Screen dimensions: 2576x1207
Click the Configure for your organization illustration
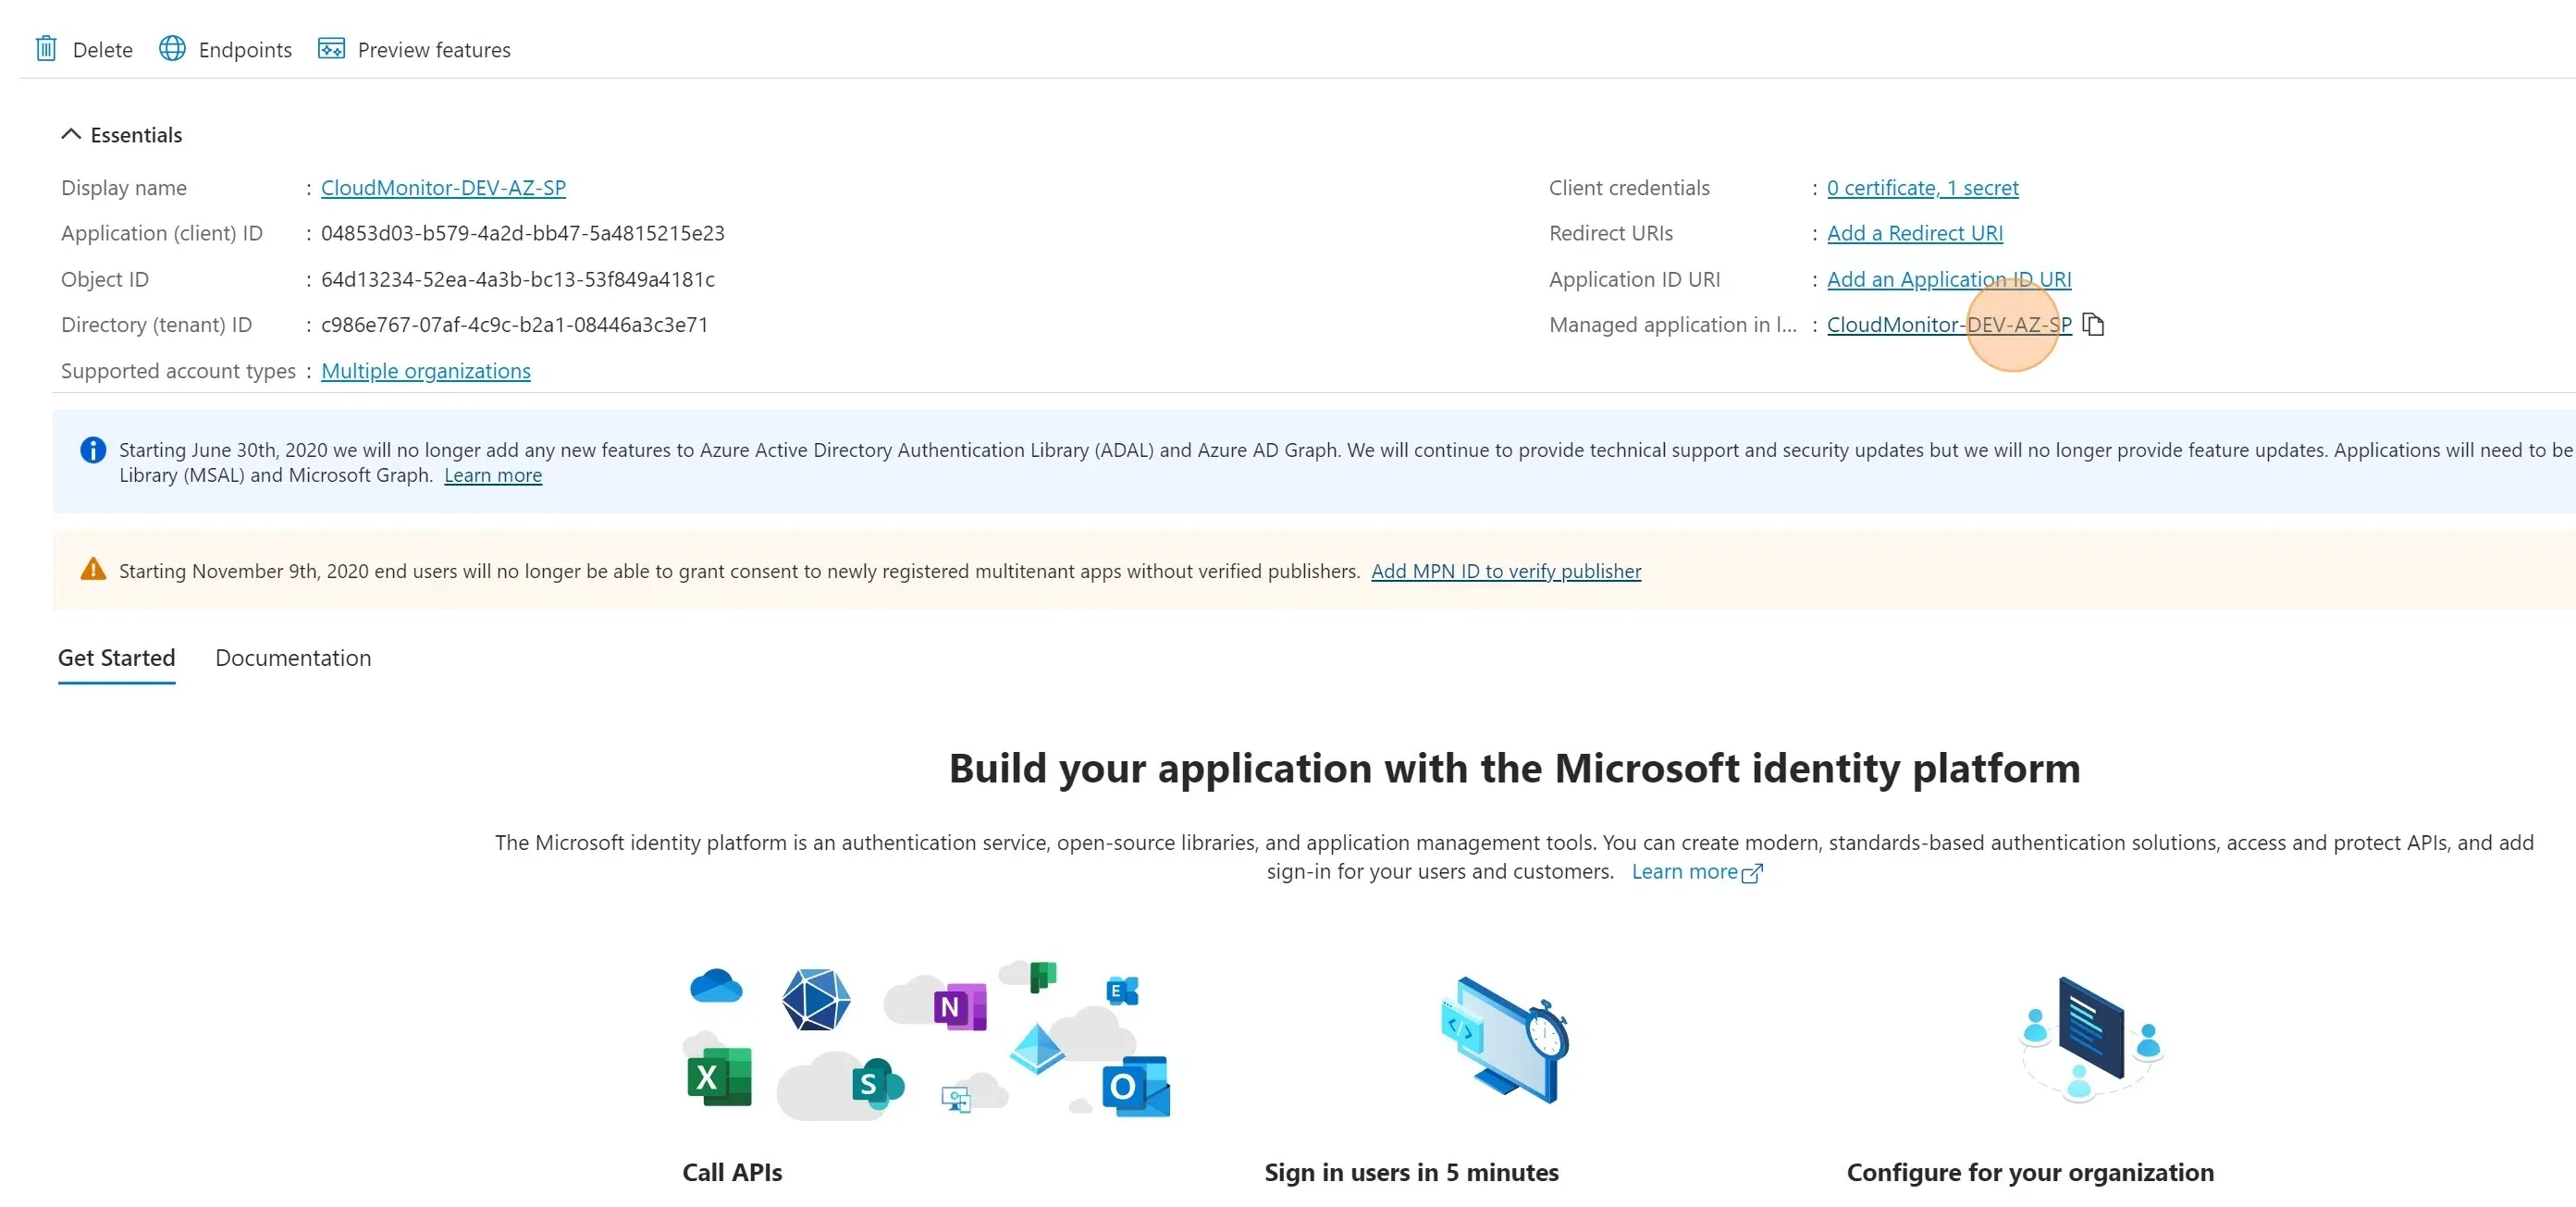click(x=2092, y=1039)
